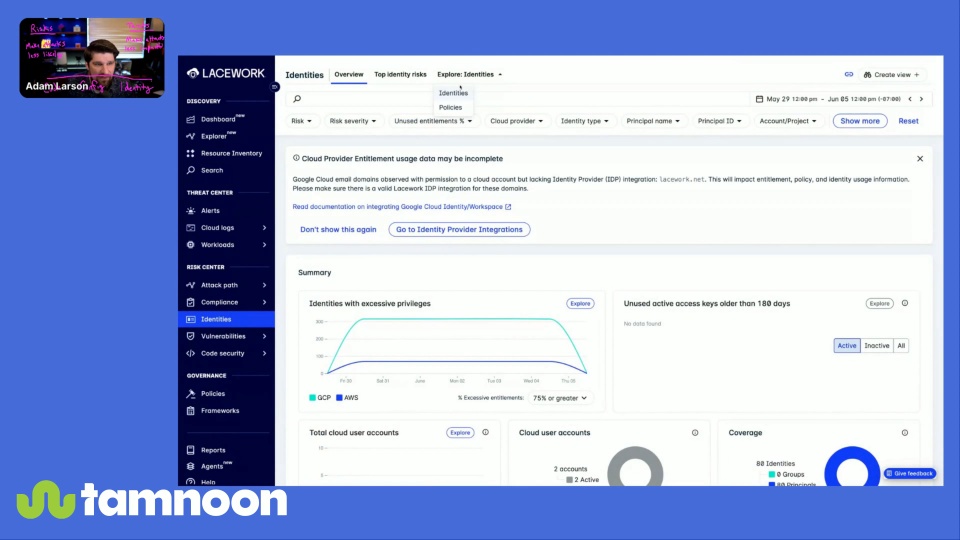Open Unused entitlements % filter dropdown
The image size is (960, 540).
click(433, 121)
